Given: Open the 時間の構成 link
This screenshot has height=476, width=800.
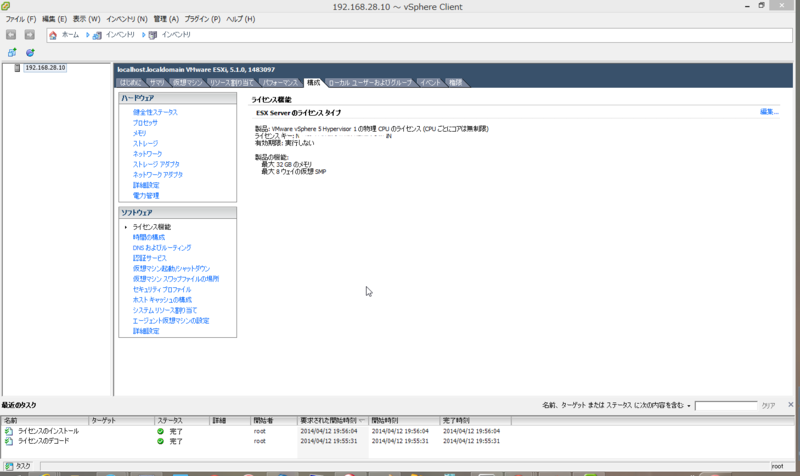Looking at the screenshot, I should click(x=148, y=237).
